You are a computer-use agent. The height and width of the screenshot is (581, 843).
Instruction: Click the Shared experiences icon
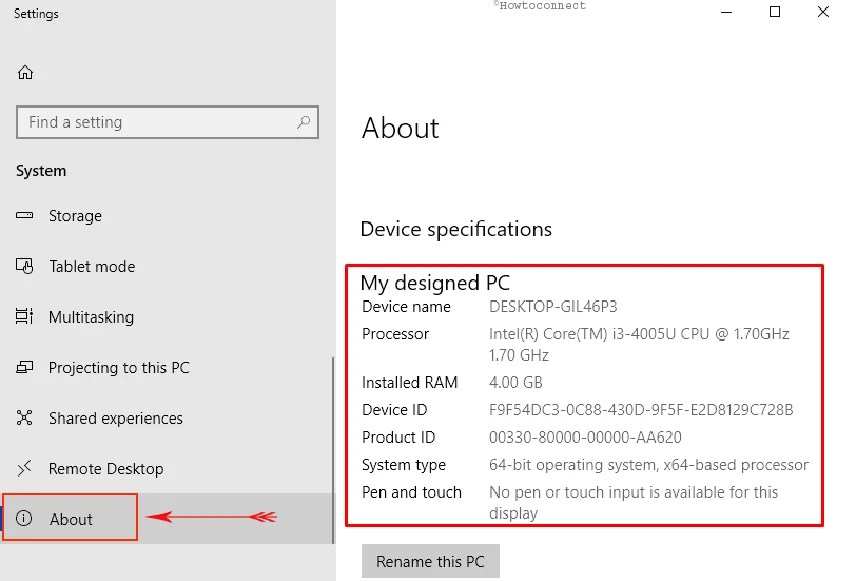click(x=26, y=418)
